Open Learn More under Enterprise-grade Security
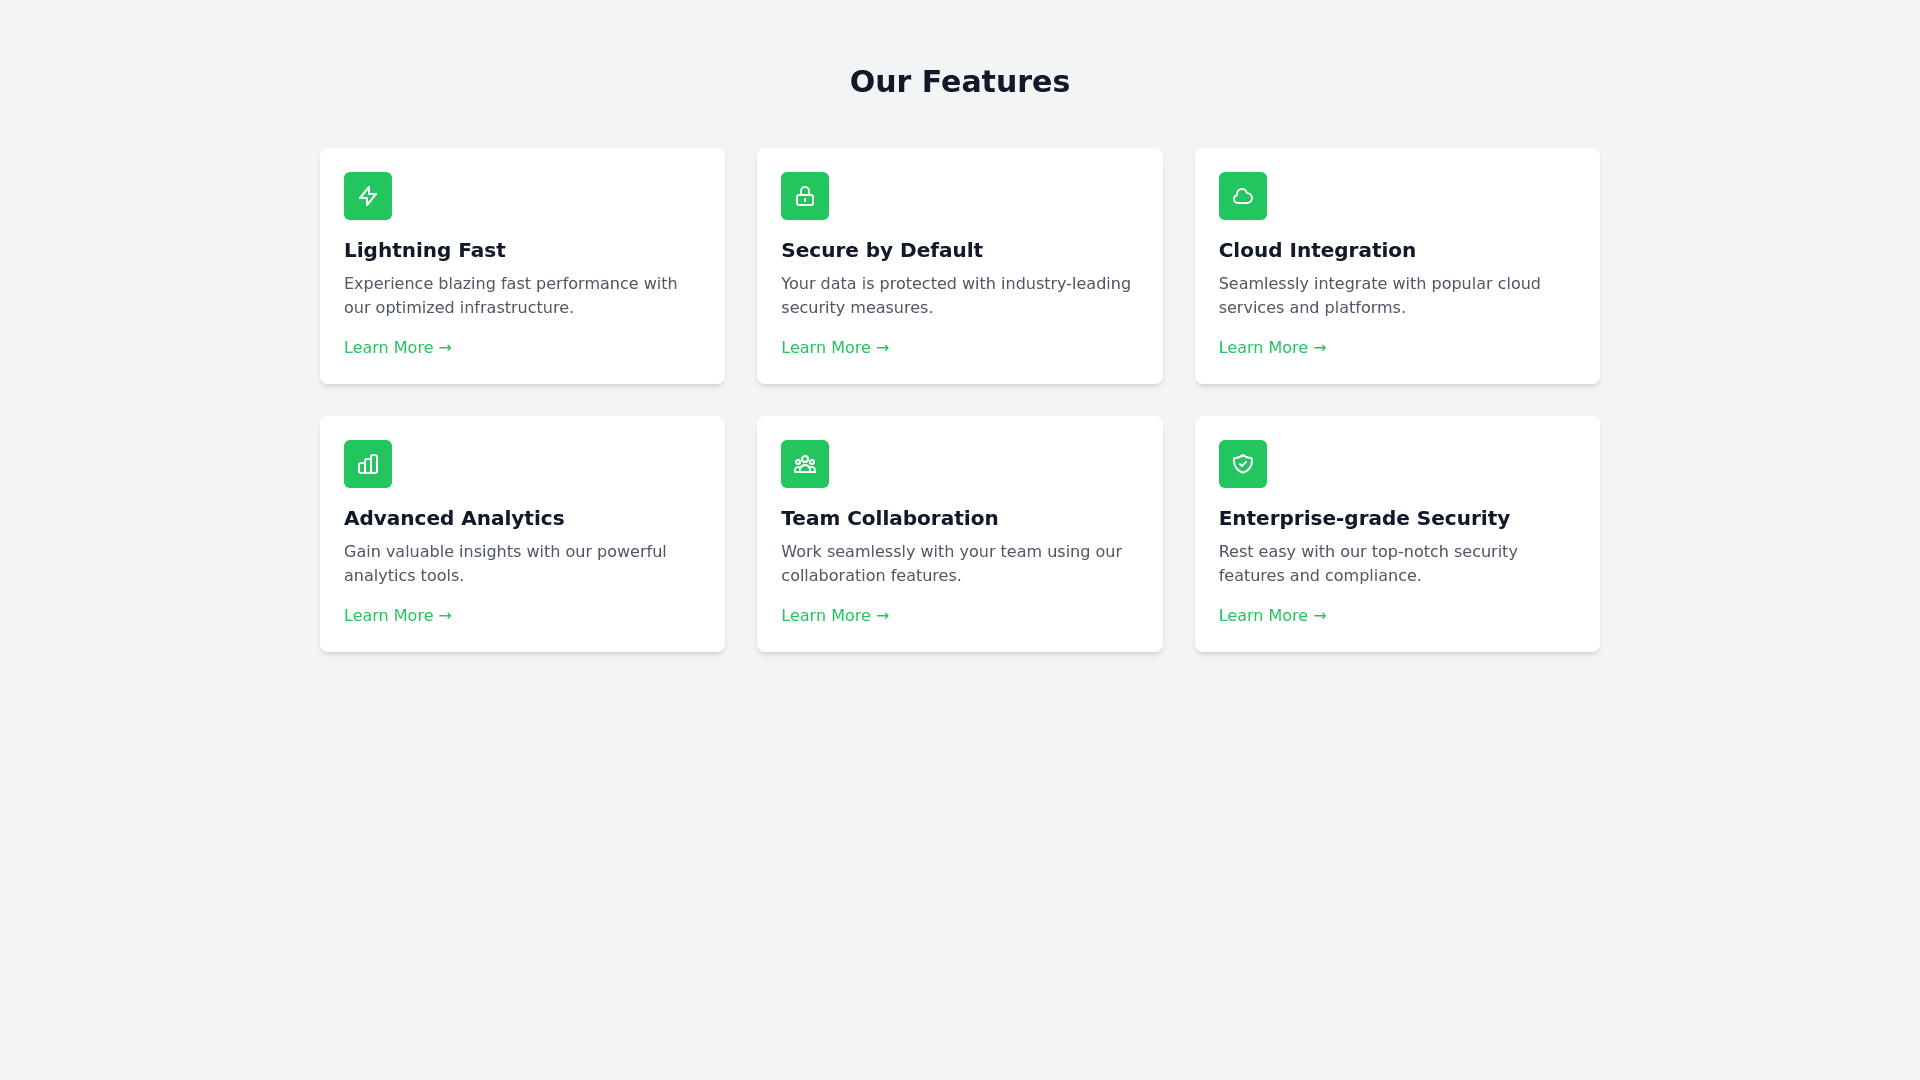1920x1080 pixels. click(x=1272, y=616)
